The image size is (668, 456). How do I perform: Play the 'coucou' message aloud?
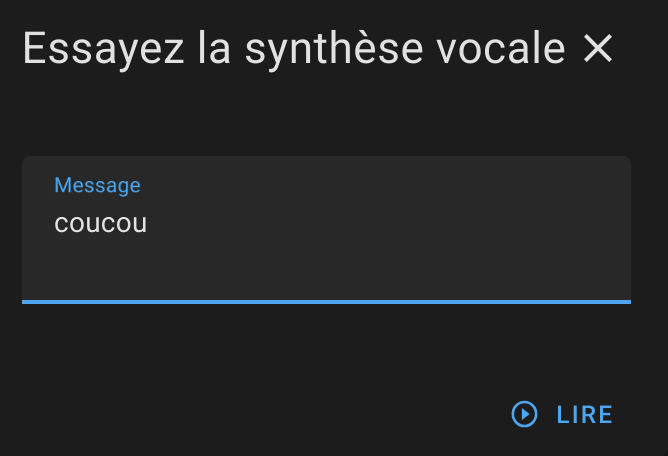(562, 414)
